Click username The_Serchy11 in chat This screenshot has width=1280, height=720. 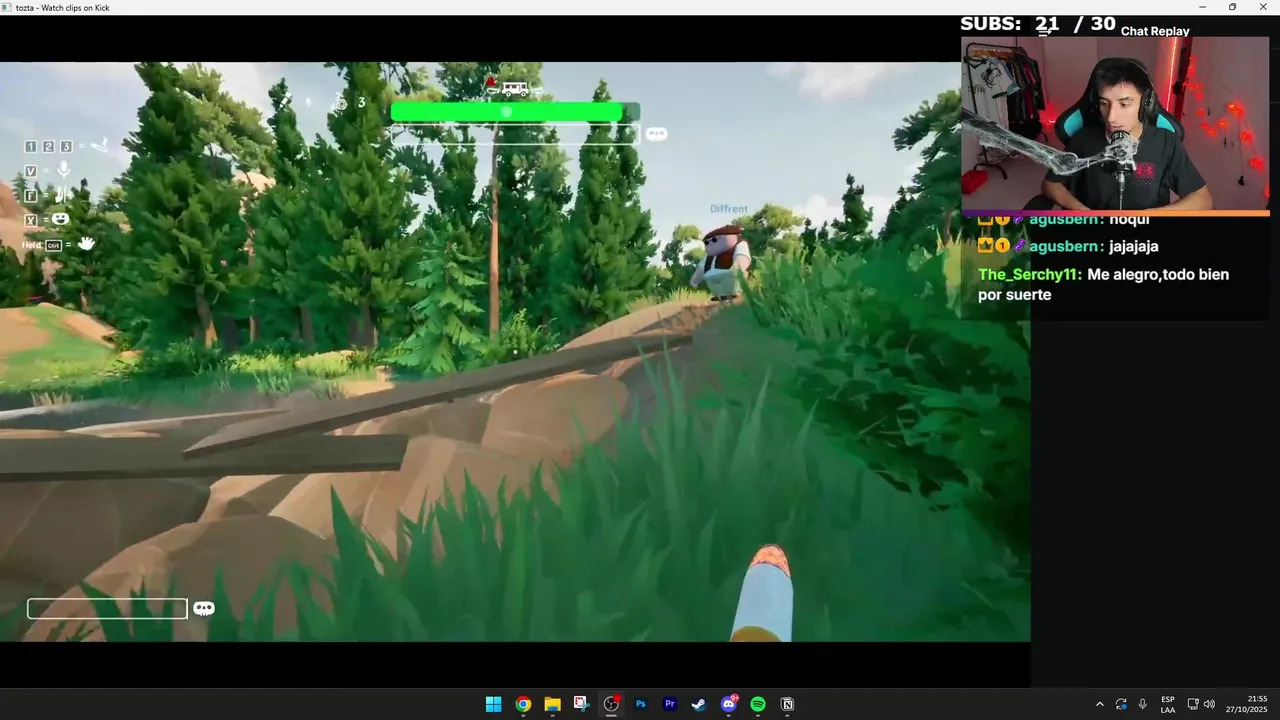pyautogui.click(x=1030, y=274)
